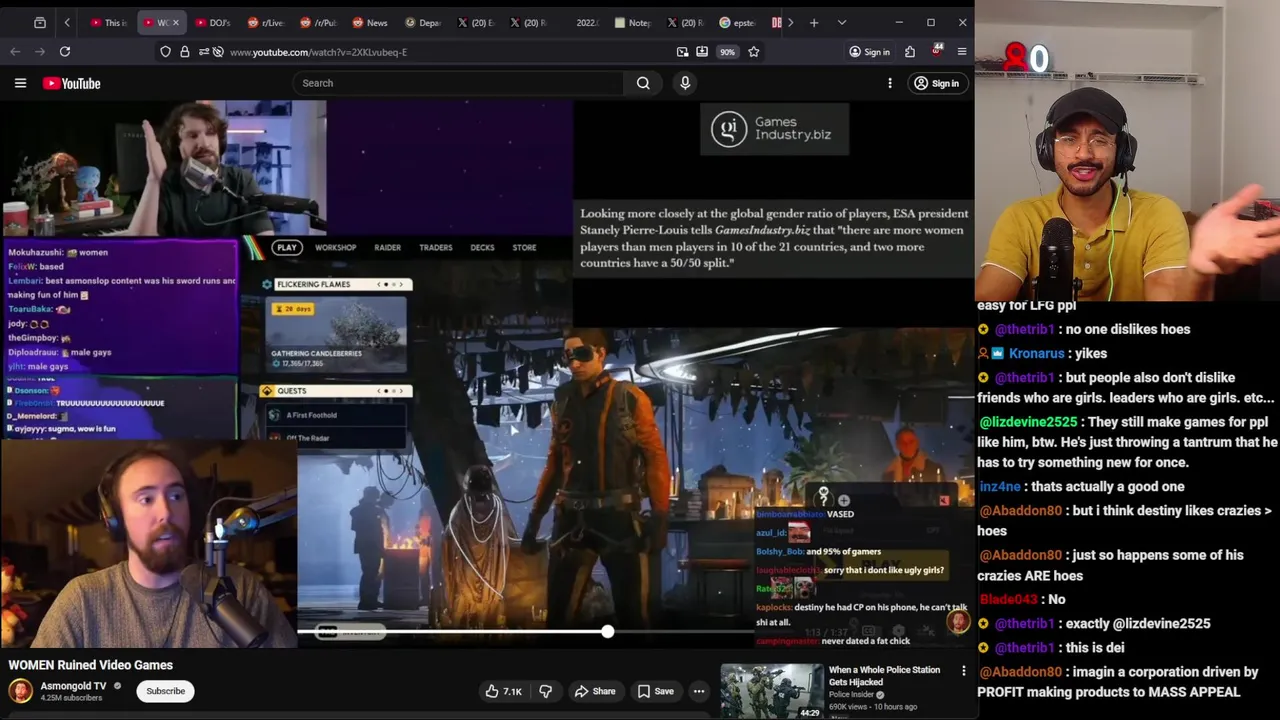
Task: Click the GamesIndustry.biz logo in video
Action: coord(774,129)
